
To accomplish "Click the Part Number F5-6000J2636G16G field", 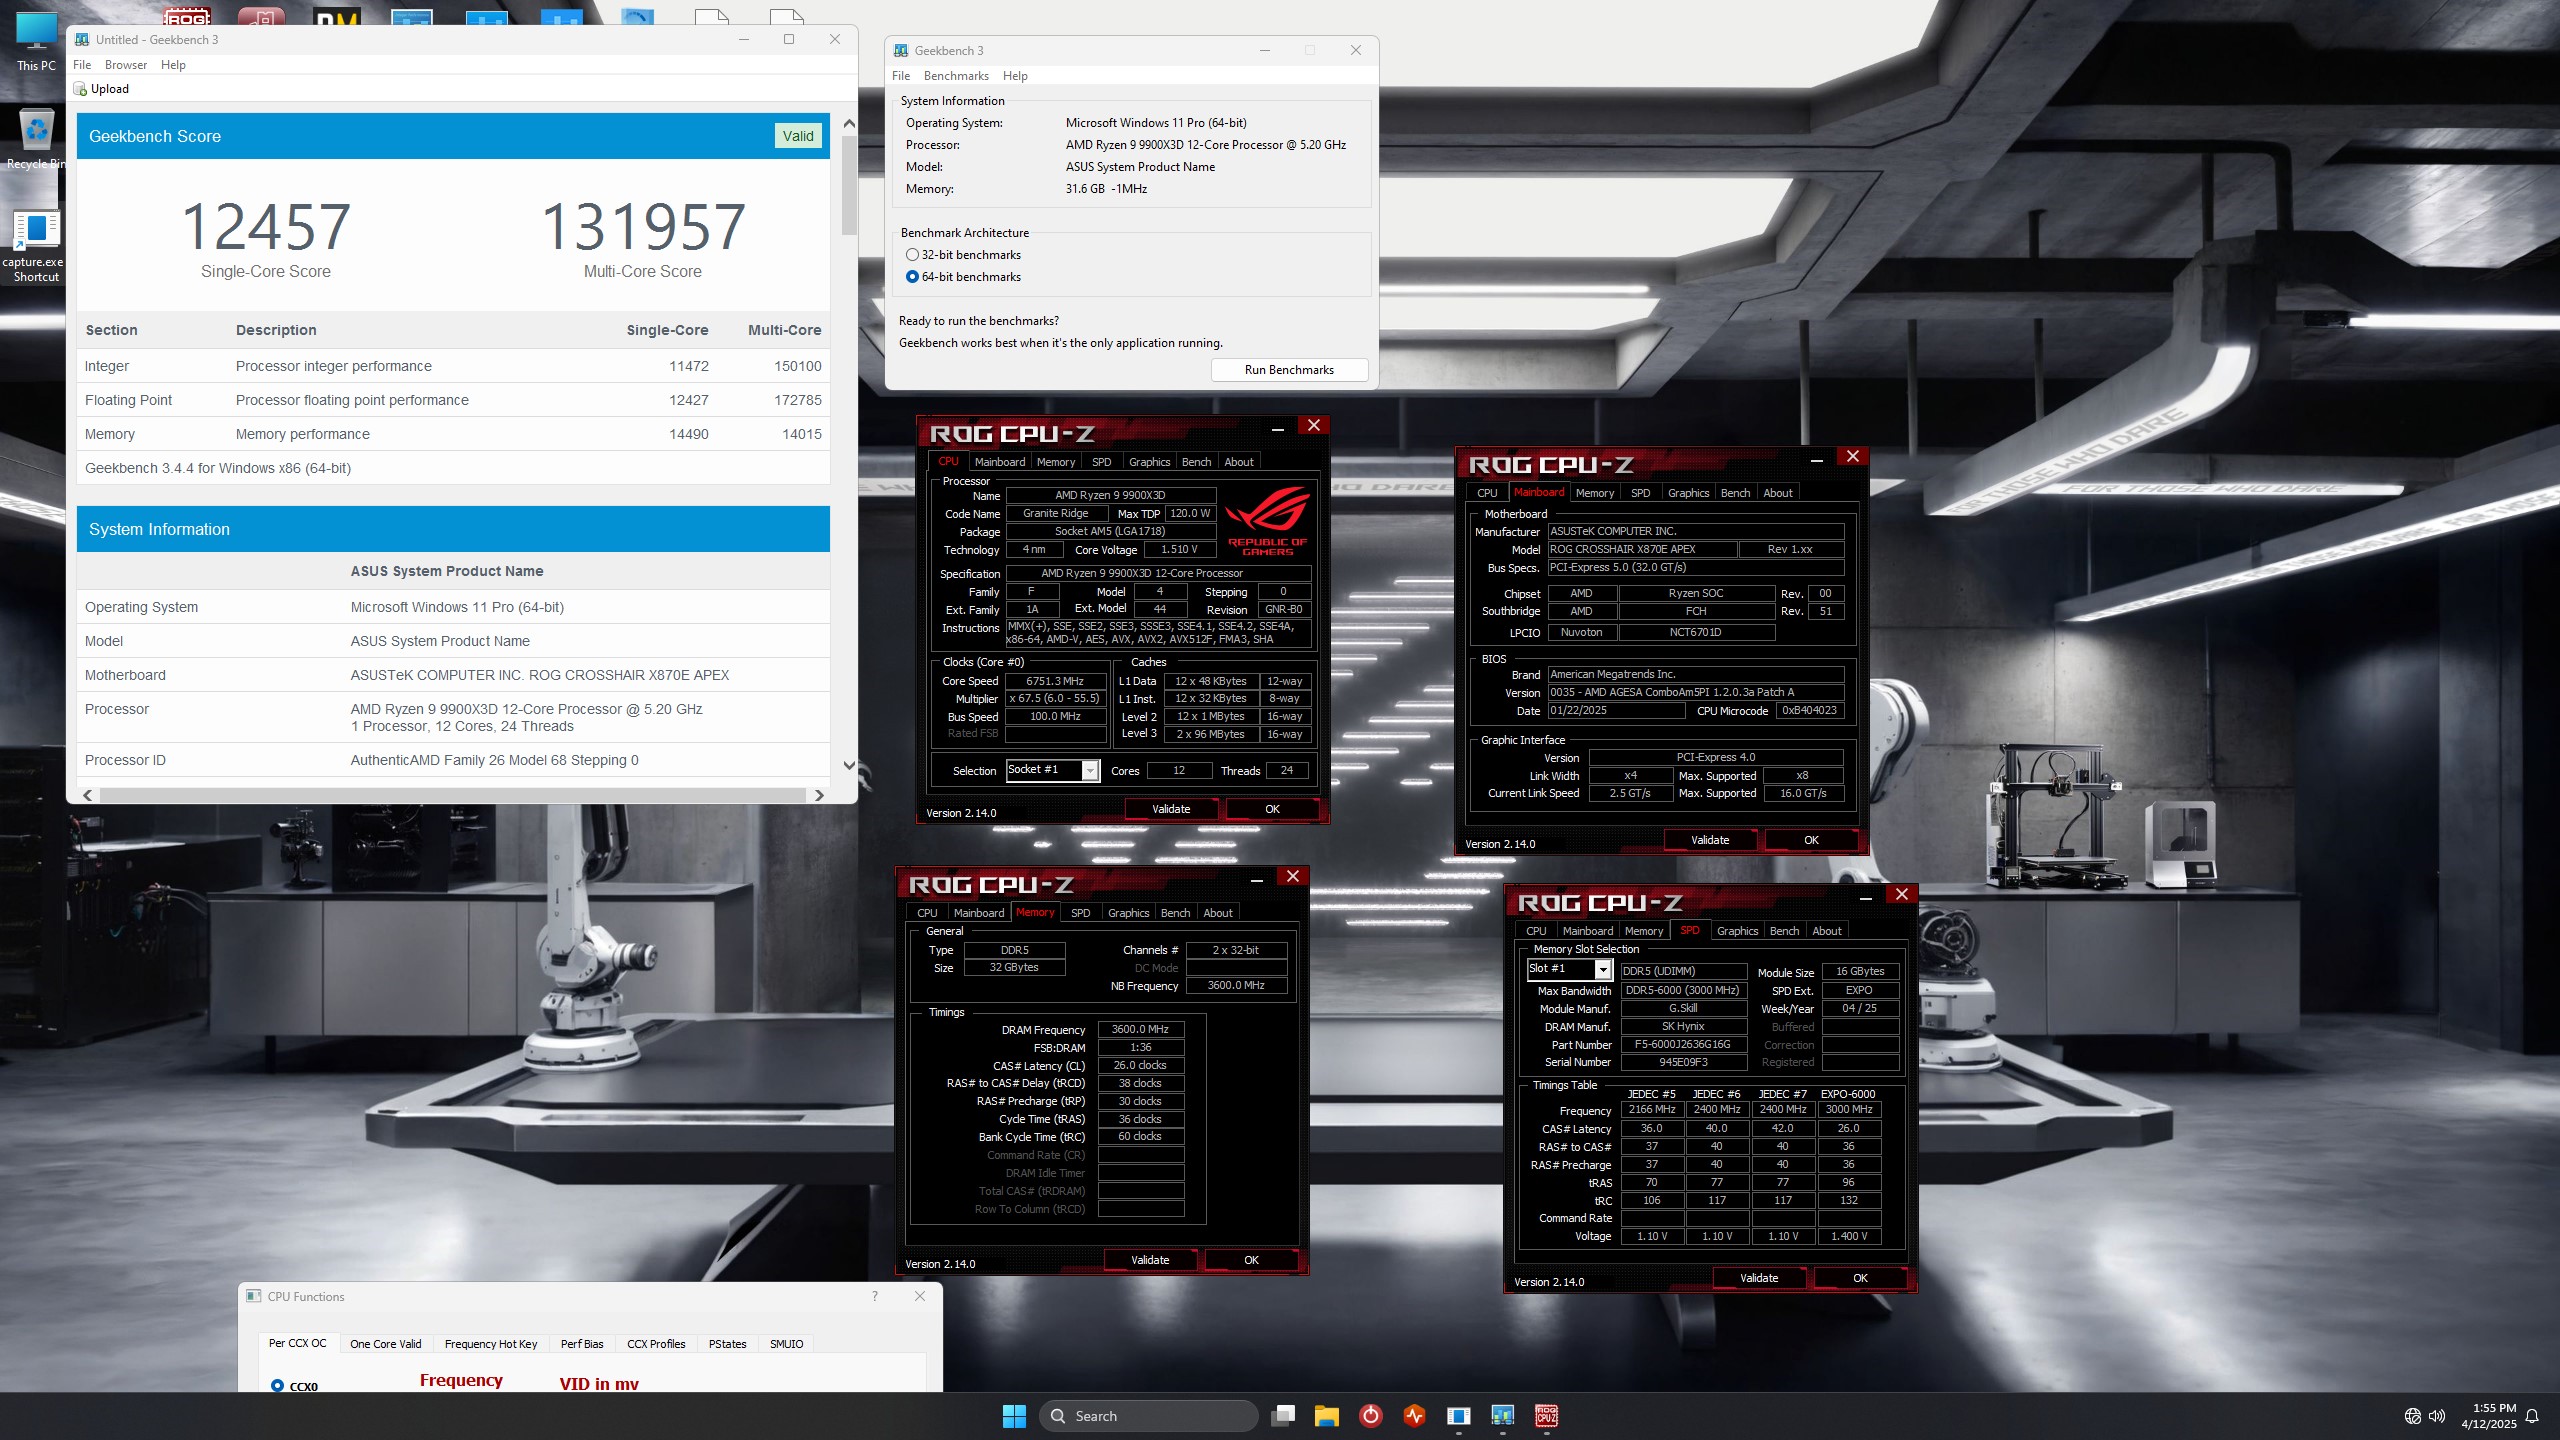I will [x=1683, y=1044].
